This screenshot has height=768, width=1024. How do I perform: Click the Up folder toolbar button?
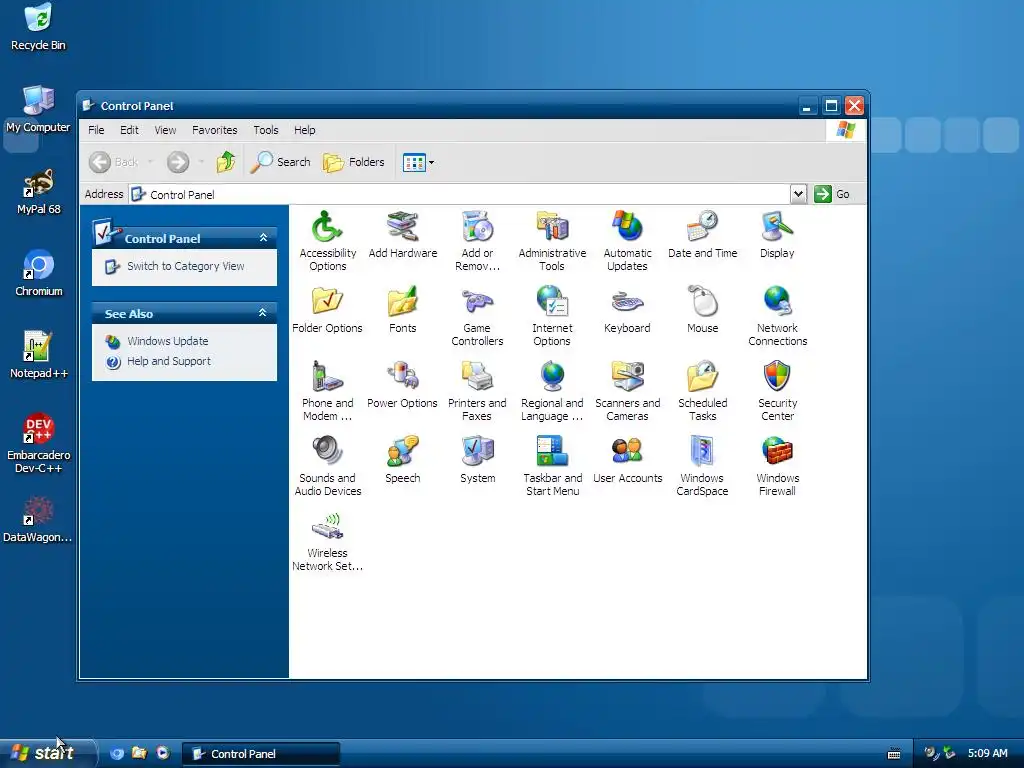(226, 162)
